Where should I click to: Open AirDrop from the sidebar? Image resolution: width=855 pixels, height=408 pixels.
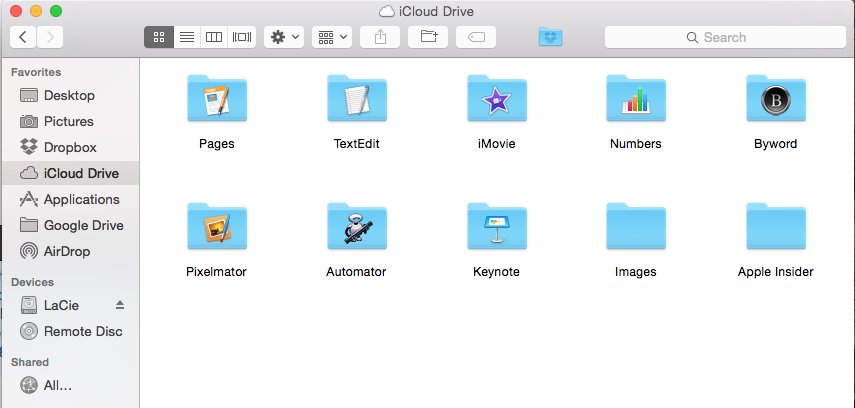coord(70,251)
